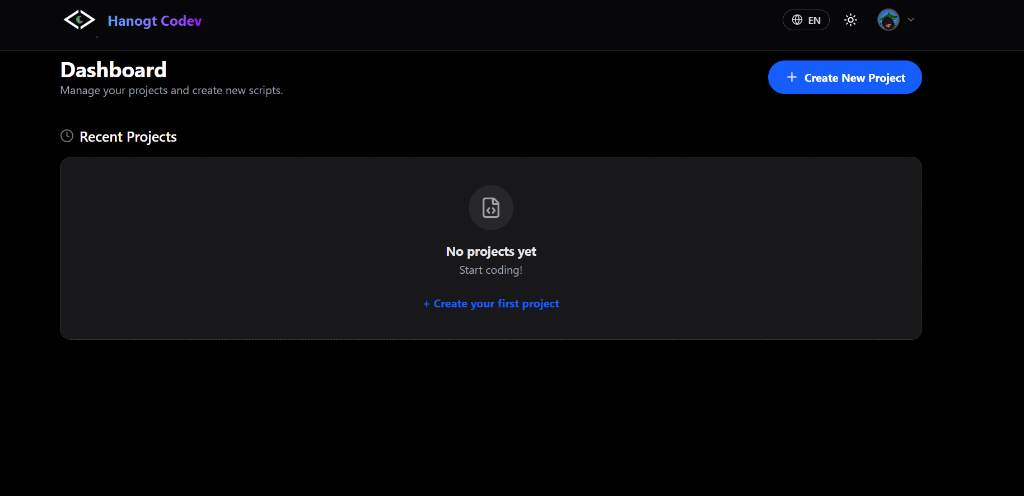Click the globe icon in language selector
Image resolution: width=1024 pixels, height=496 pixels.
pos(797,20)
